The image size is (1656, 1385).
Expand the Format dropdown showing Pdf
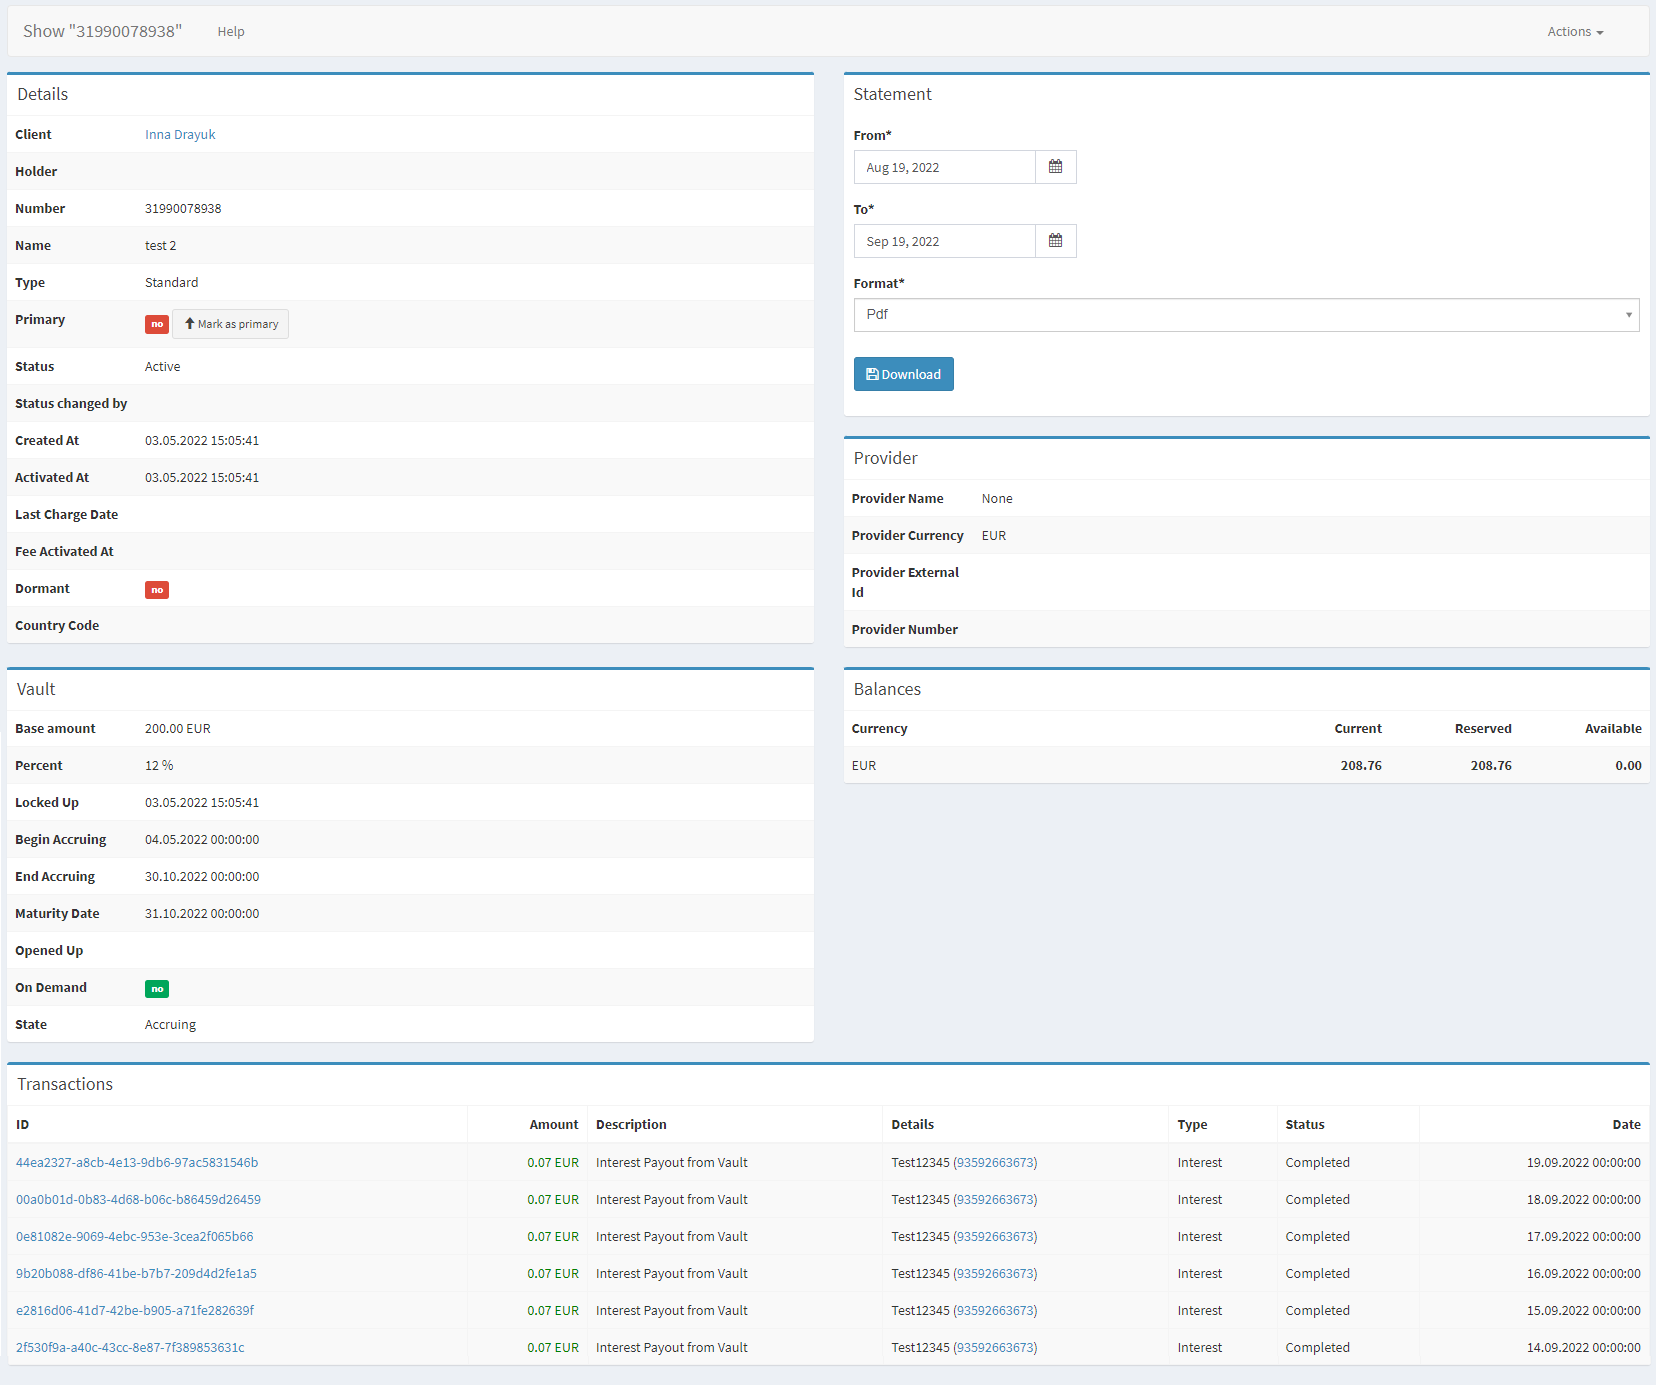click(x=1245, y=314)
